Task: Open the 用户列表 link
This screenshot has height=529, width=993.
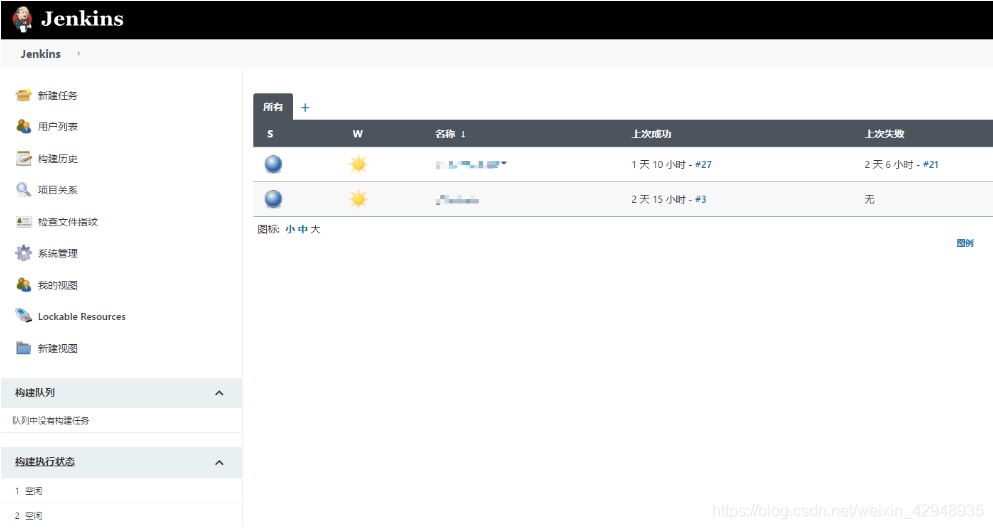Action: [58, 127]
